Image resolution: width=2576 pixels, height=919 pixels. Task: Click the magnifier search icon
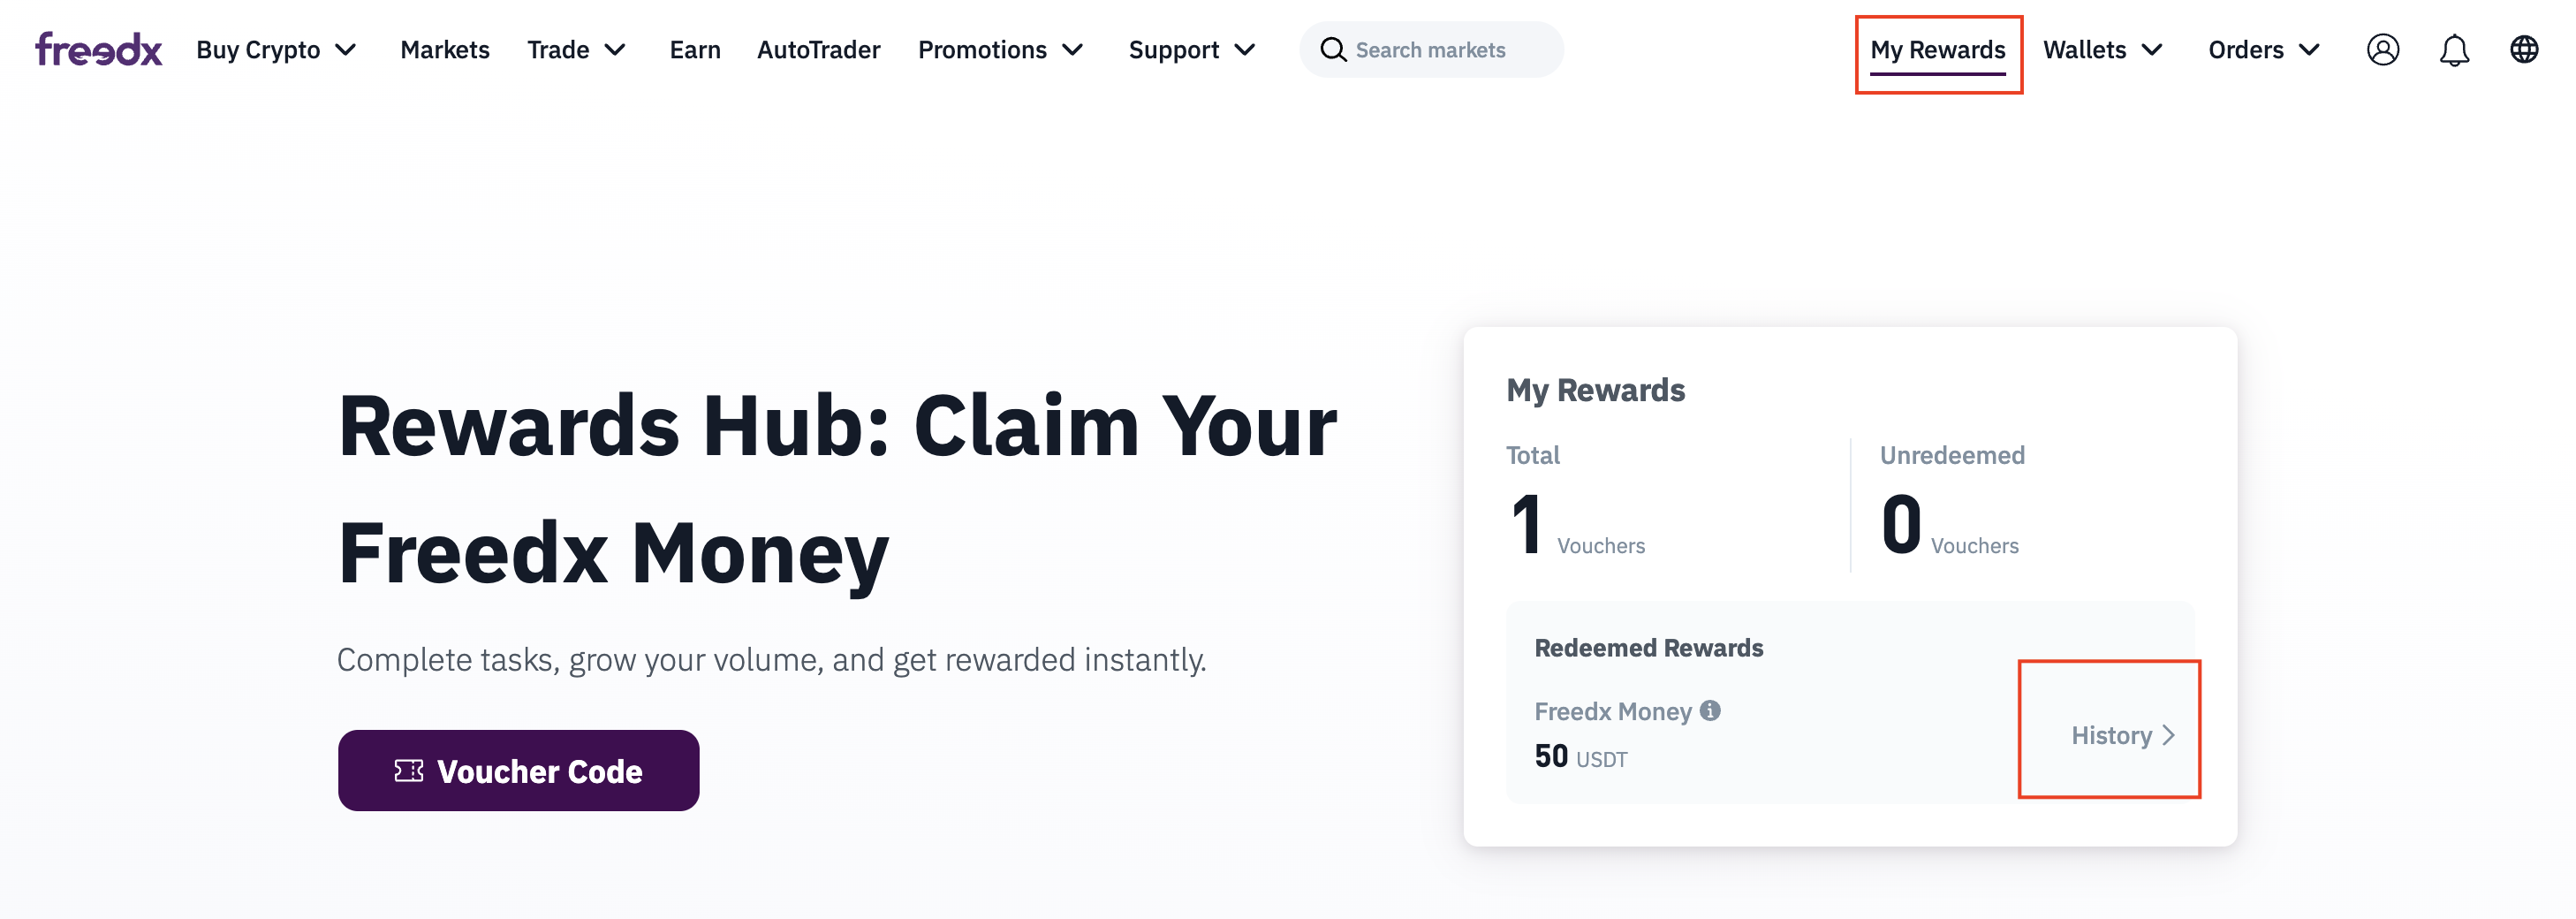(1332, 49)
